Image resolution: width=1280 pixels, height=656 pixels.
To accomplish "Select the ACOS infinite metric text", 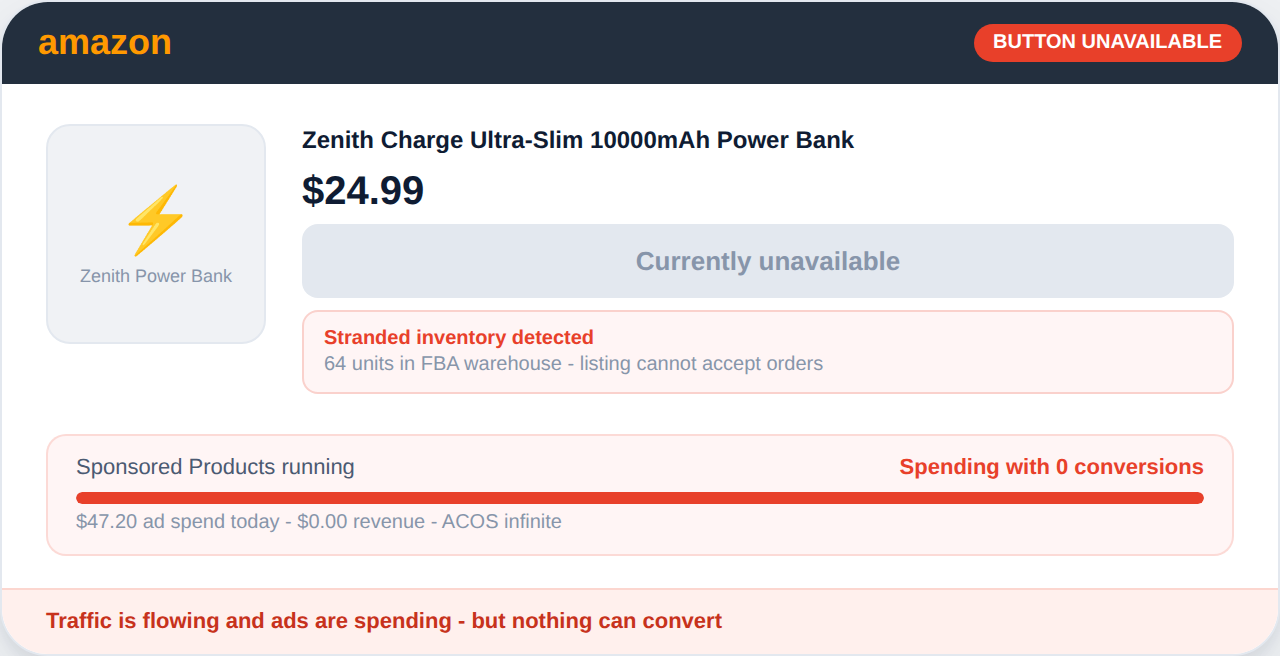I will [x=502, y=521].
